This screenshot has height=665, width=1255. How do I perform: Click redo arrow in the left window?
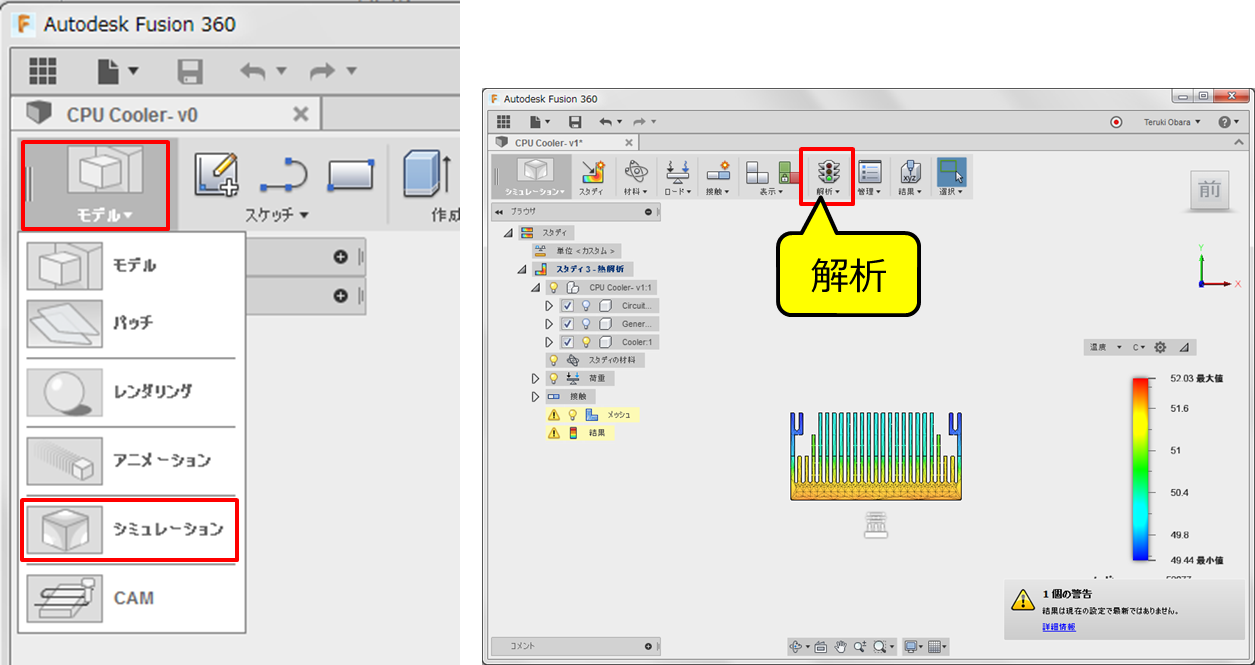click(324, 71)
